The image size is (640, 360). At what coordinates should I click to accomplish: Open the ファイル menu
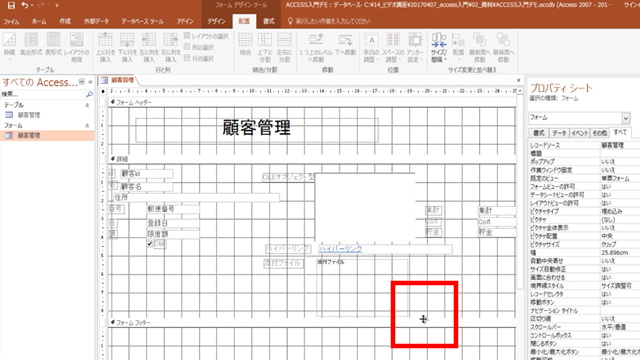coord(11,21)
